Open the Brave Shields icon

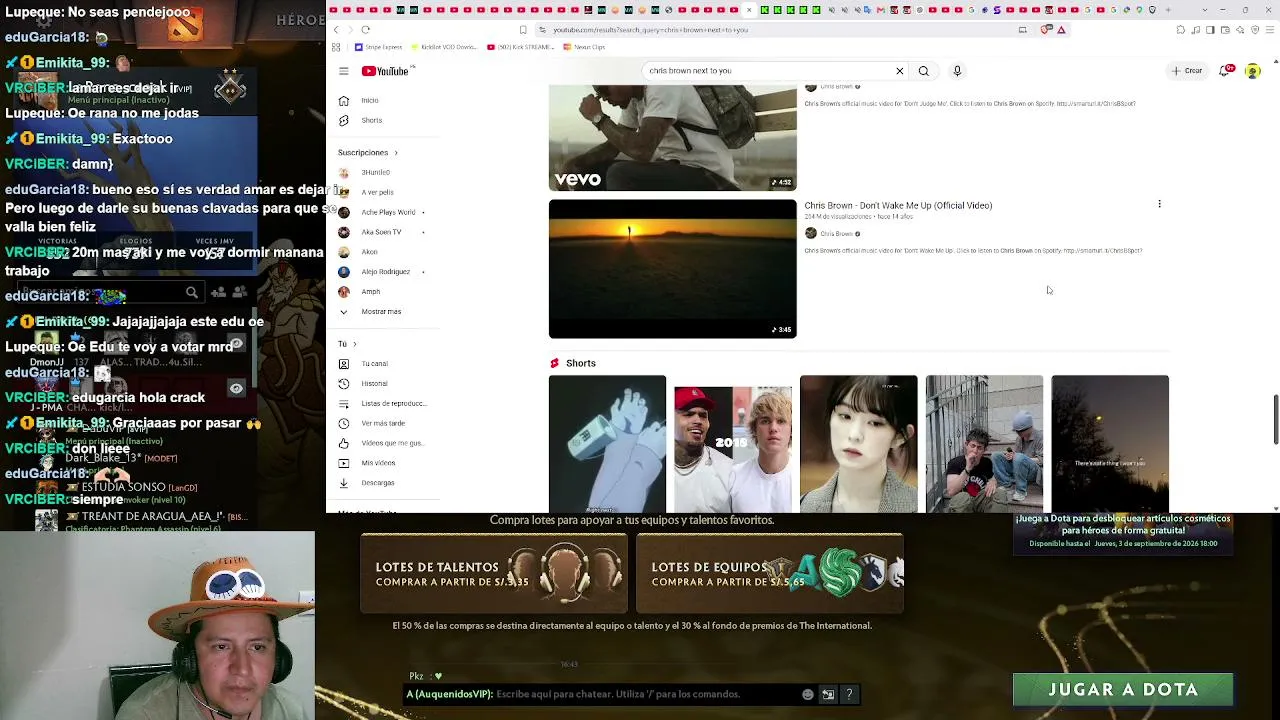click(x=1046, y=30)
